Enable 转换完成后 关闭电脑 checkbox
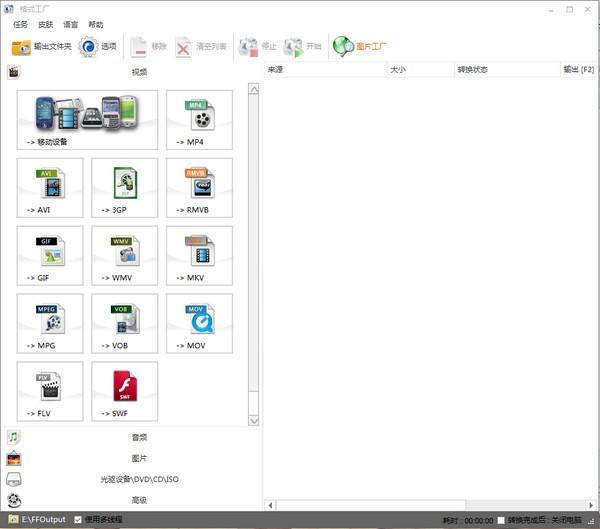 pos(502,520)
